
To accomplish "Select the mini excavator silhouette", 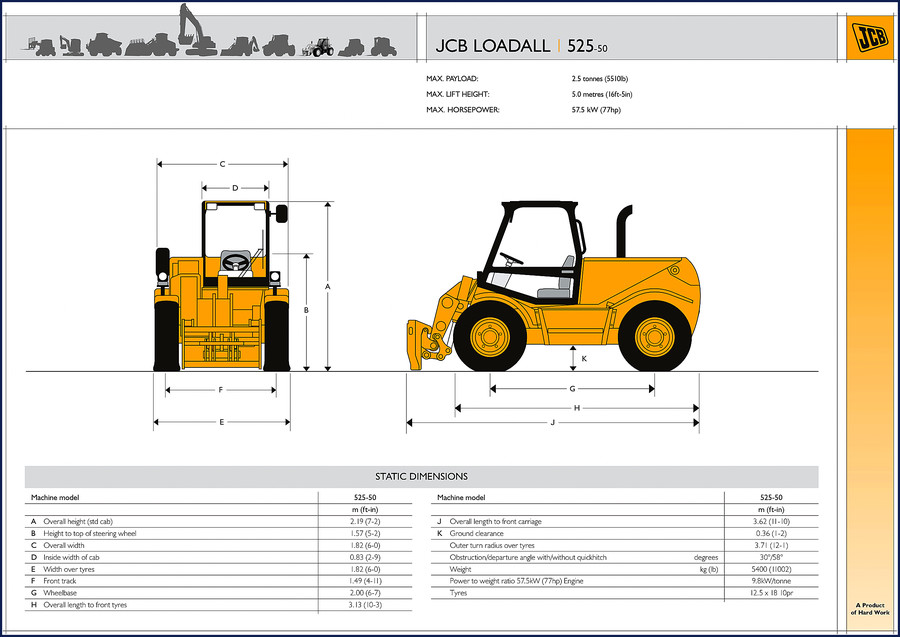I will tap(72, 46).
